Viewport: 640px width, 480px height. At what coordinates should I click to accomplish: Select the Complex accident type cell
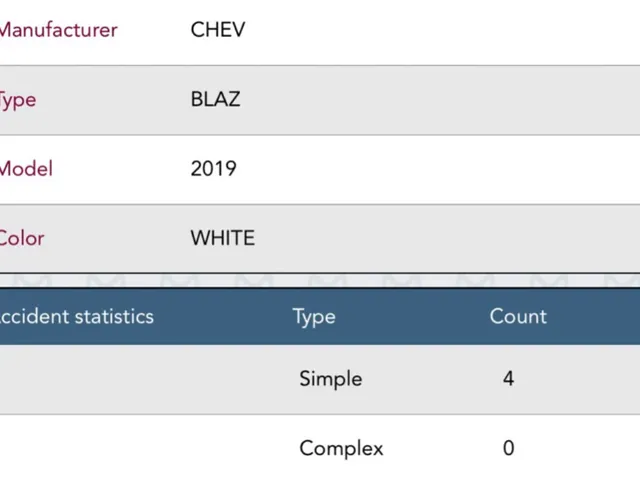coord(341,449)
